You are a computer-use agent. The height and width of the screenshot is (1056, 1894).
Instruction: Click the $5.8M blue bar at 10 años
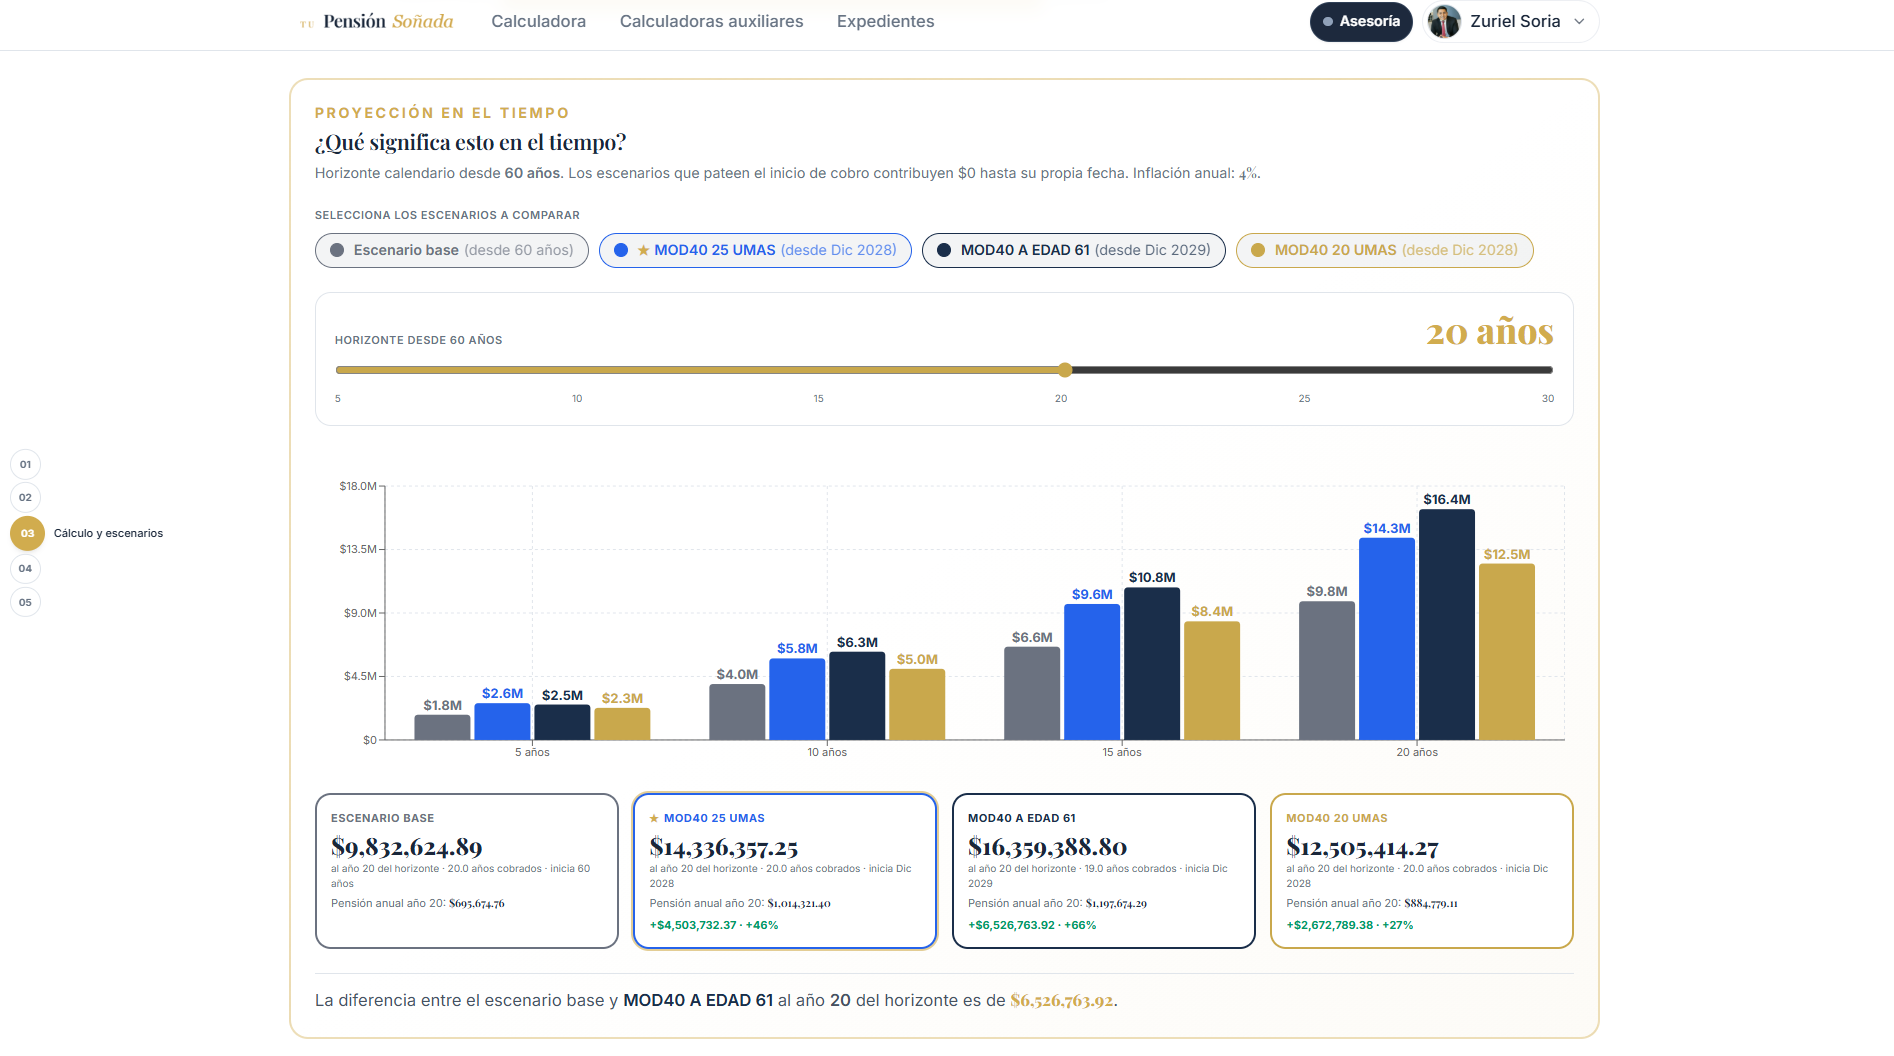point(797,699)
